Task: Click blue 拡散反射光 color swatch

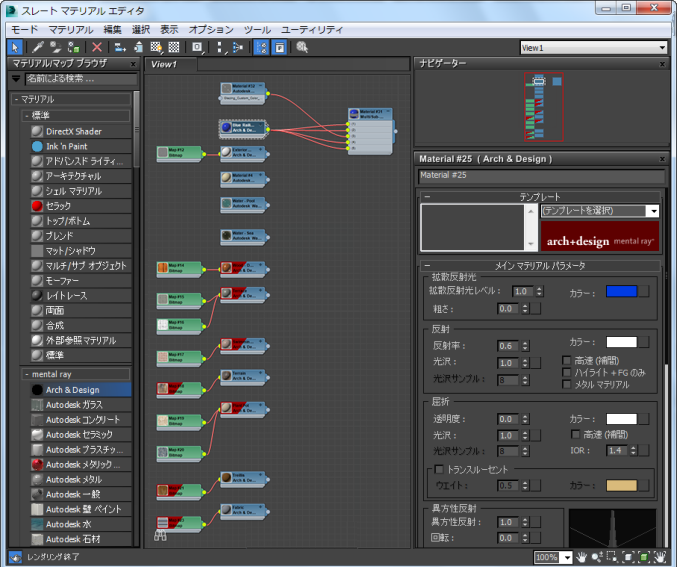Action: pyautogui.click(x=621, y=291)
